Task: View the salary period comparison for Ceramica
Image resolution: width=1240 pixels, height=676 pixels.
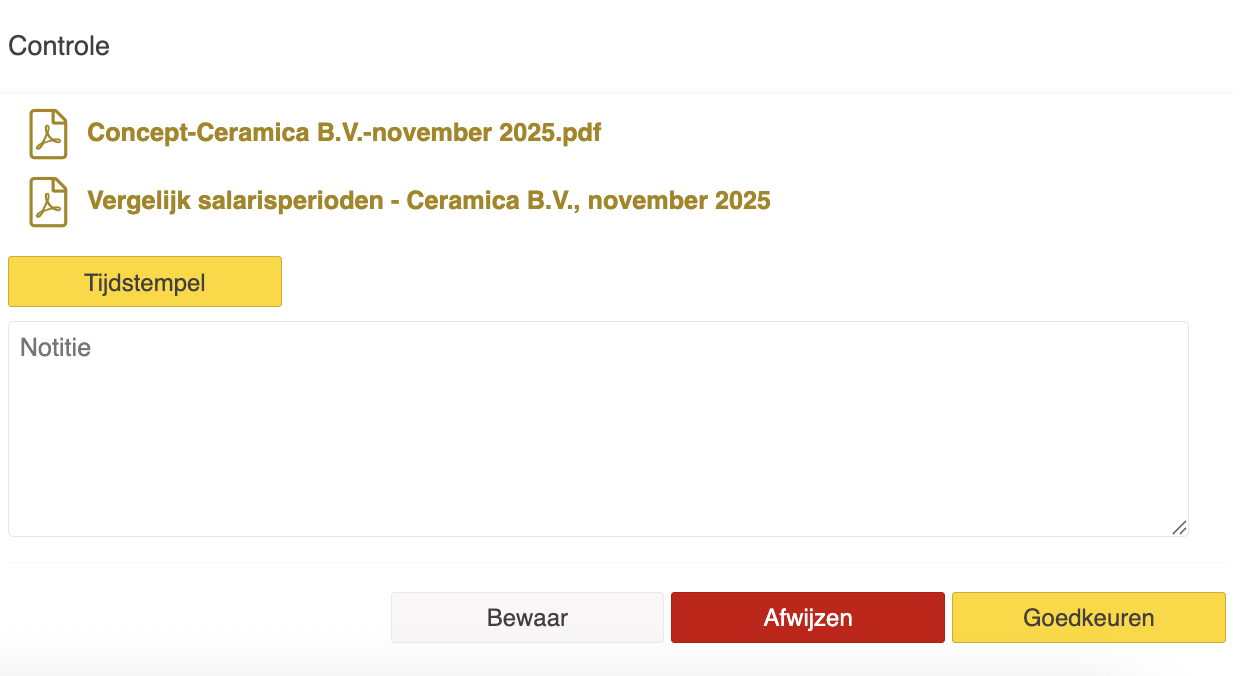Action: point(428,201)
